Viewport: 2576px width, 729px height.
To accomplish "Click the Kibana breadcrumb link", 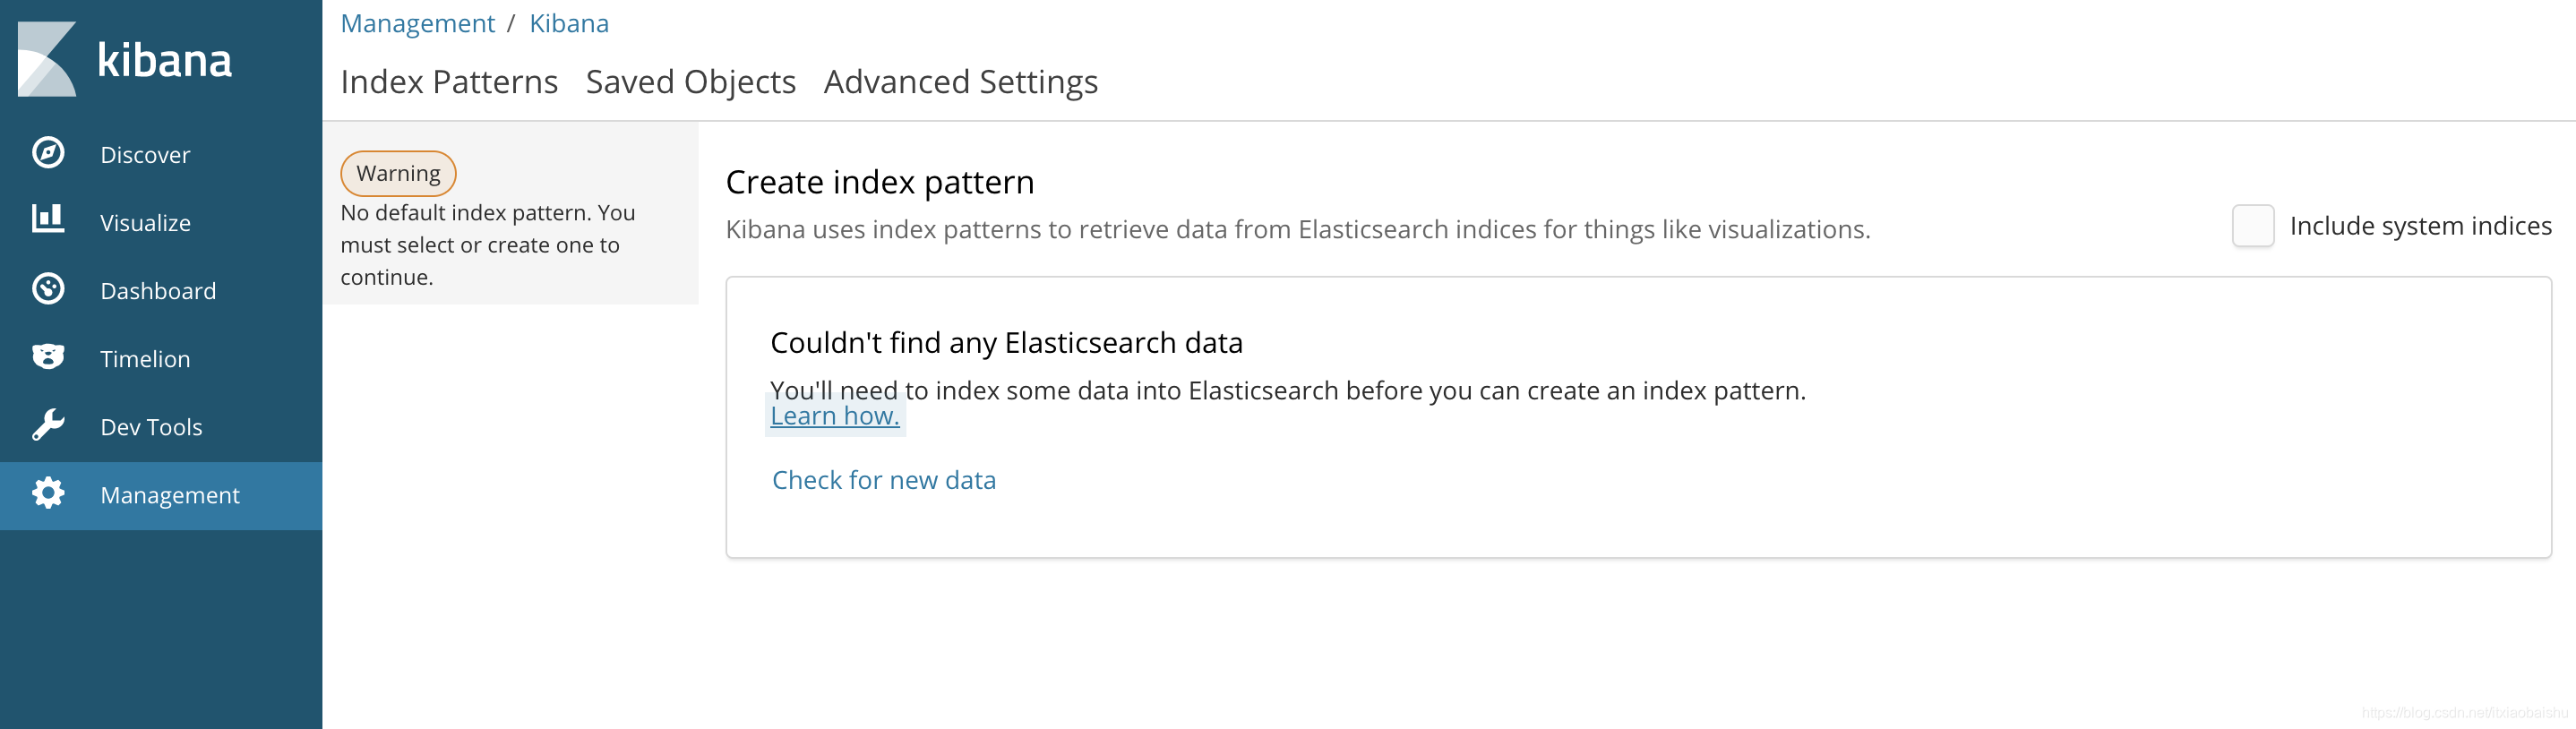I will (568, 23).
